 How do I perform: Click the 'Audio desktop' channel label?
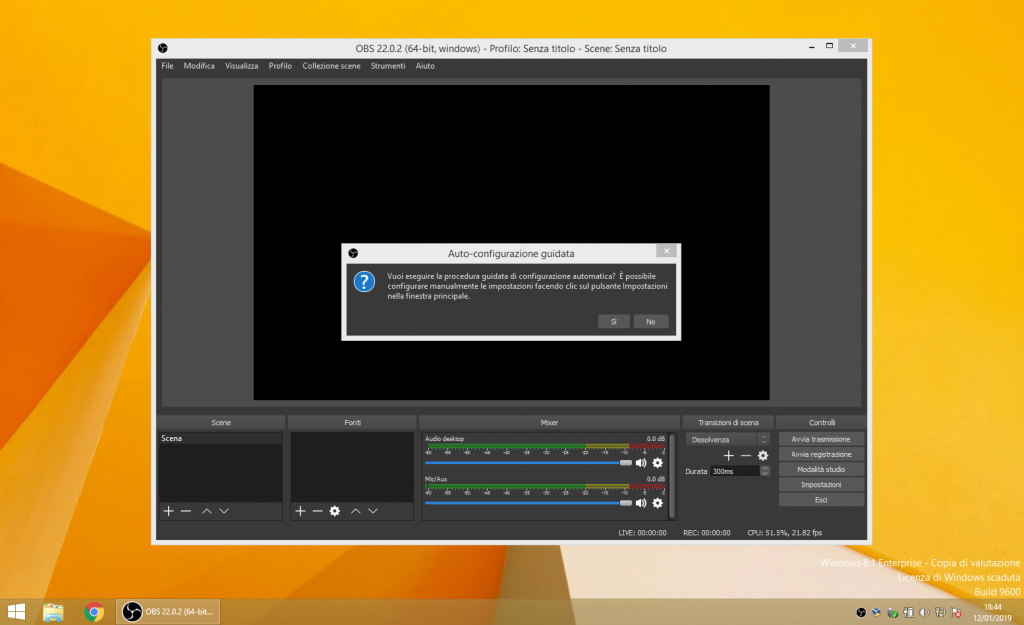(445, 439)
